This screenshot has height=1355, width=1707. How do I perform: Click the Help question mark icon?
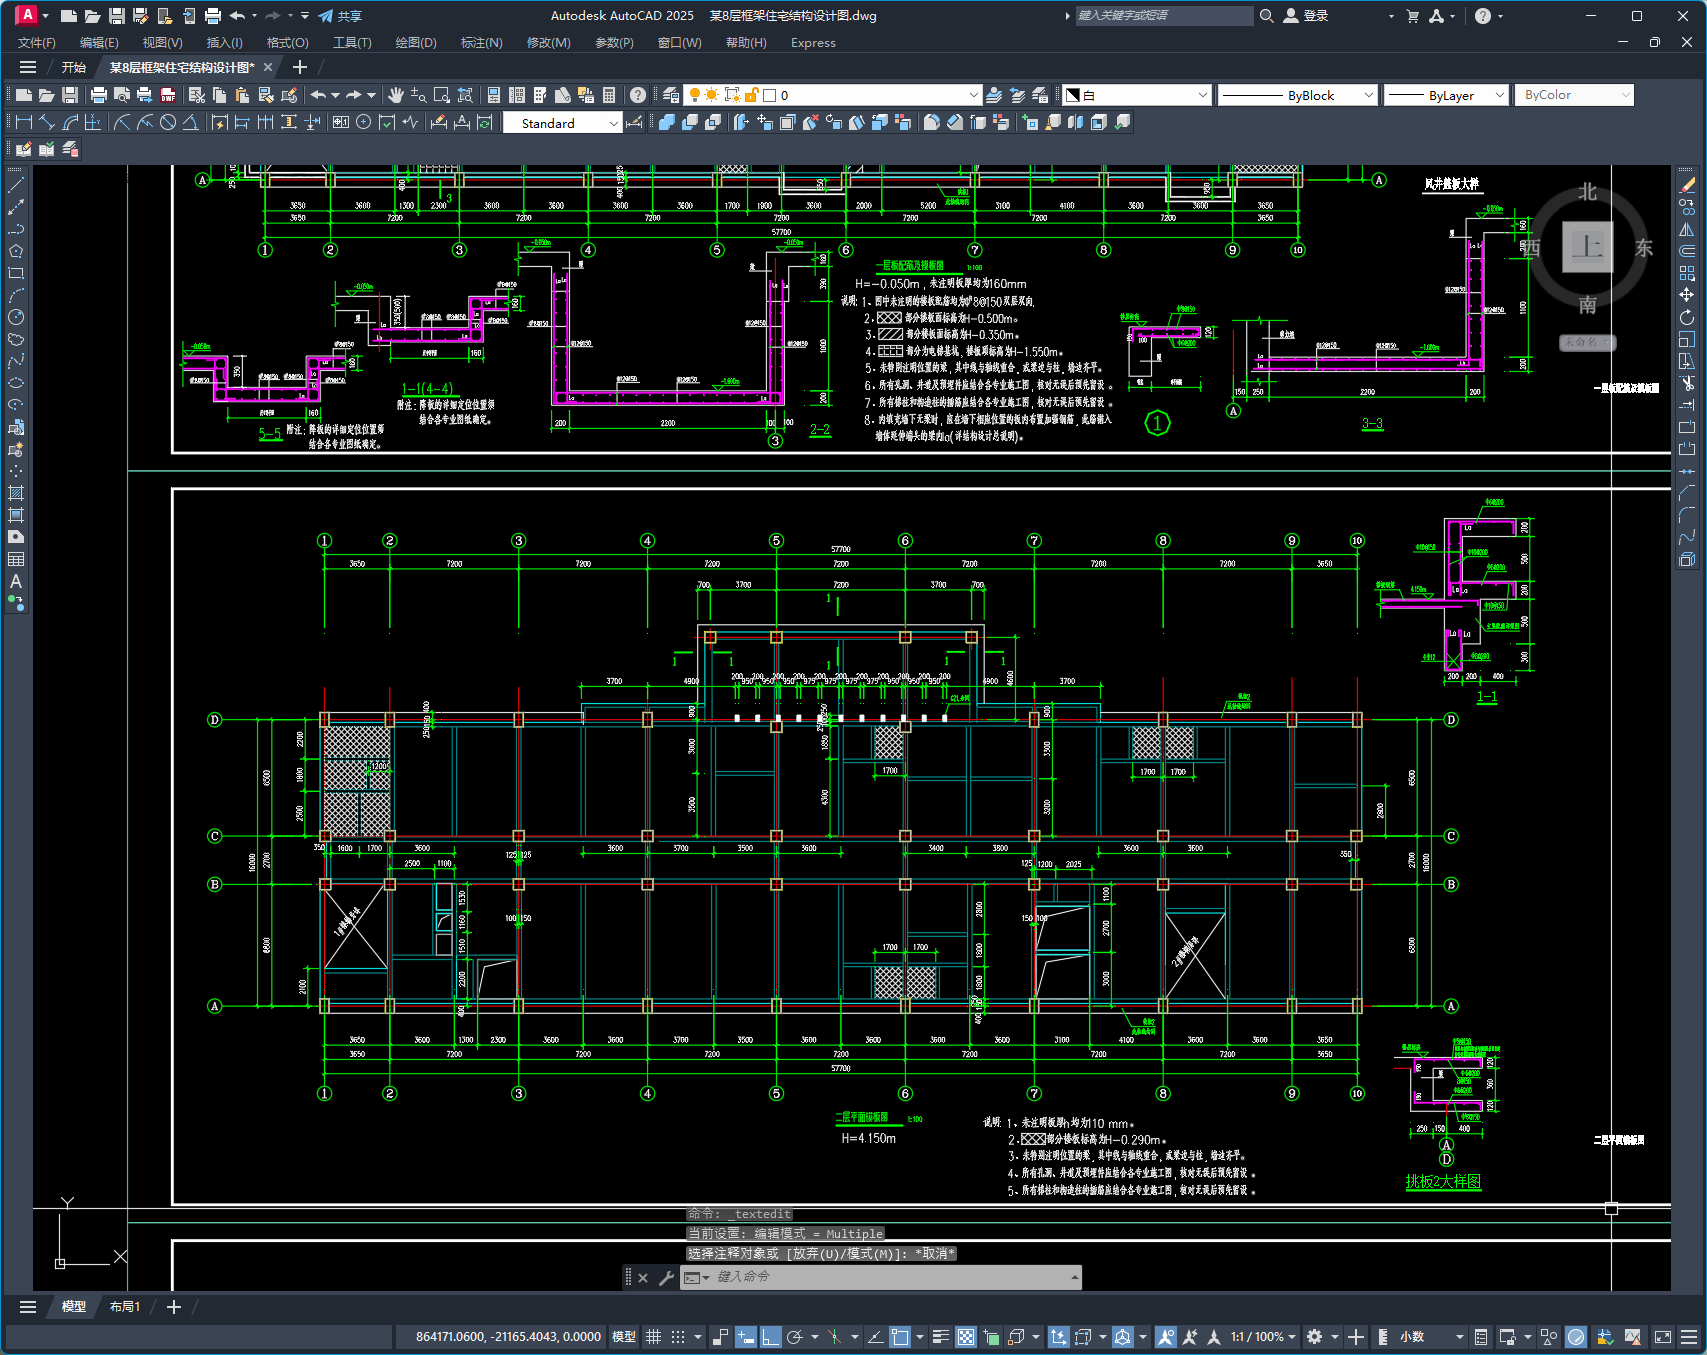[638, 95]
